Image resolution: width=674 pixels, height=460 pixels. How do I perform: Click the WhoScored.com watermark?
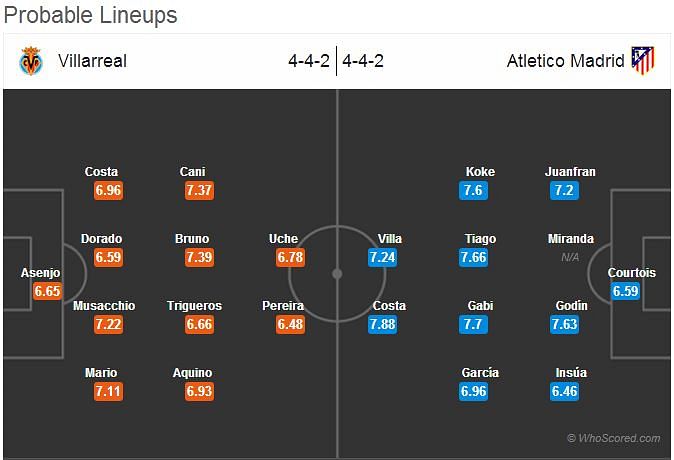pyautogui.click(x=614, y=438)
